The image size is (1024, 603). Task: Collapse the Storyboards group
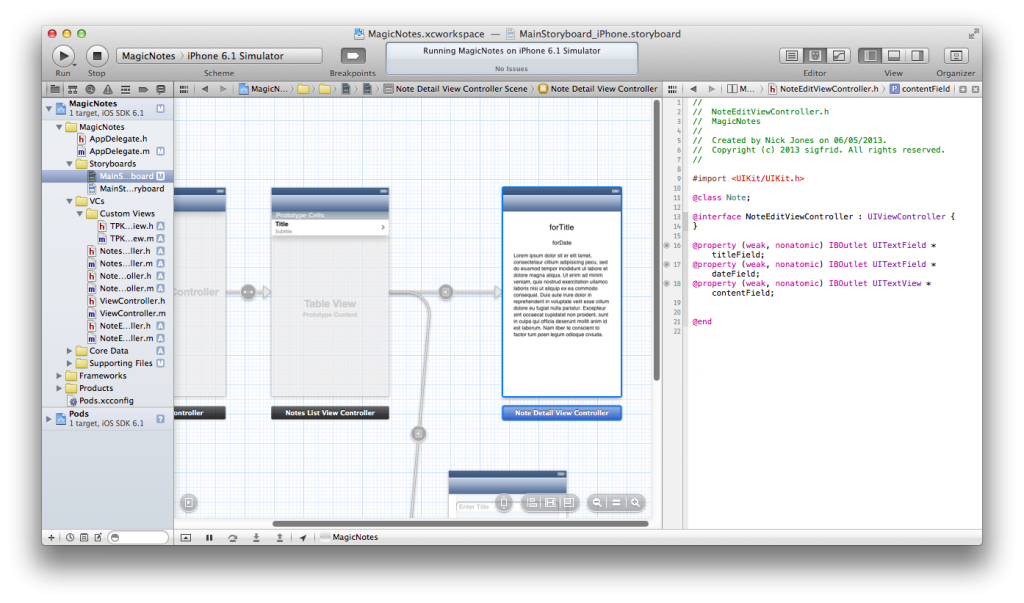69,164
